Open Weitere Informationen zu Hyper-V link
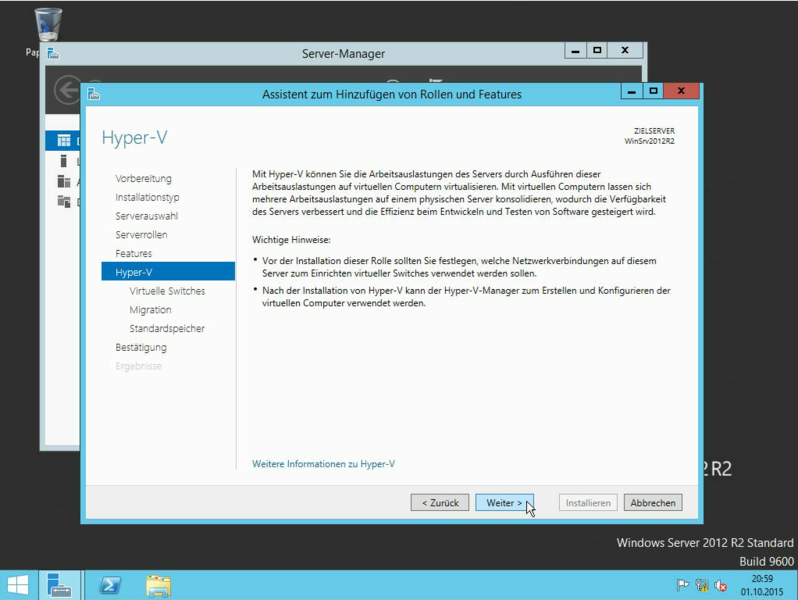Screen dimensions: 798x600 tap(323, 464)
